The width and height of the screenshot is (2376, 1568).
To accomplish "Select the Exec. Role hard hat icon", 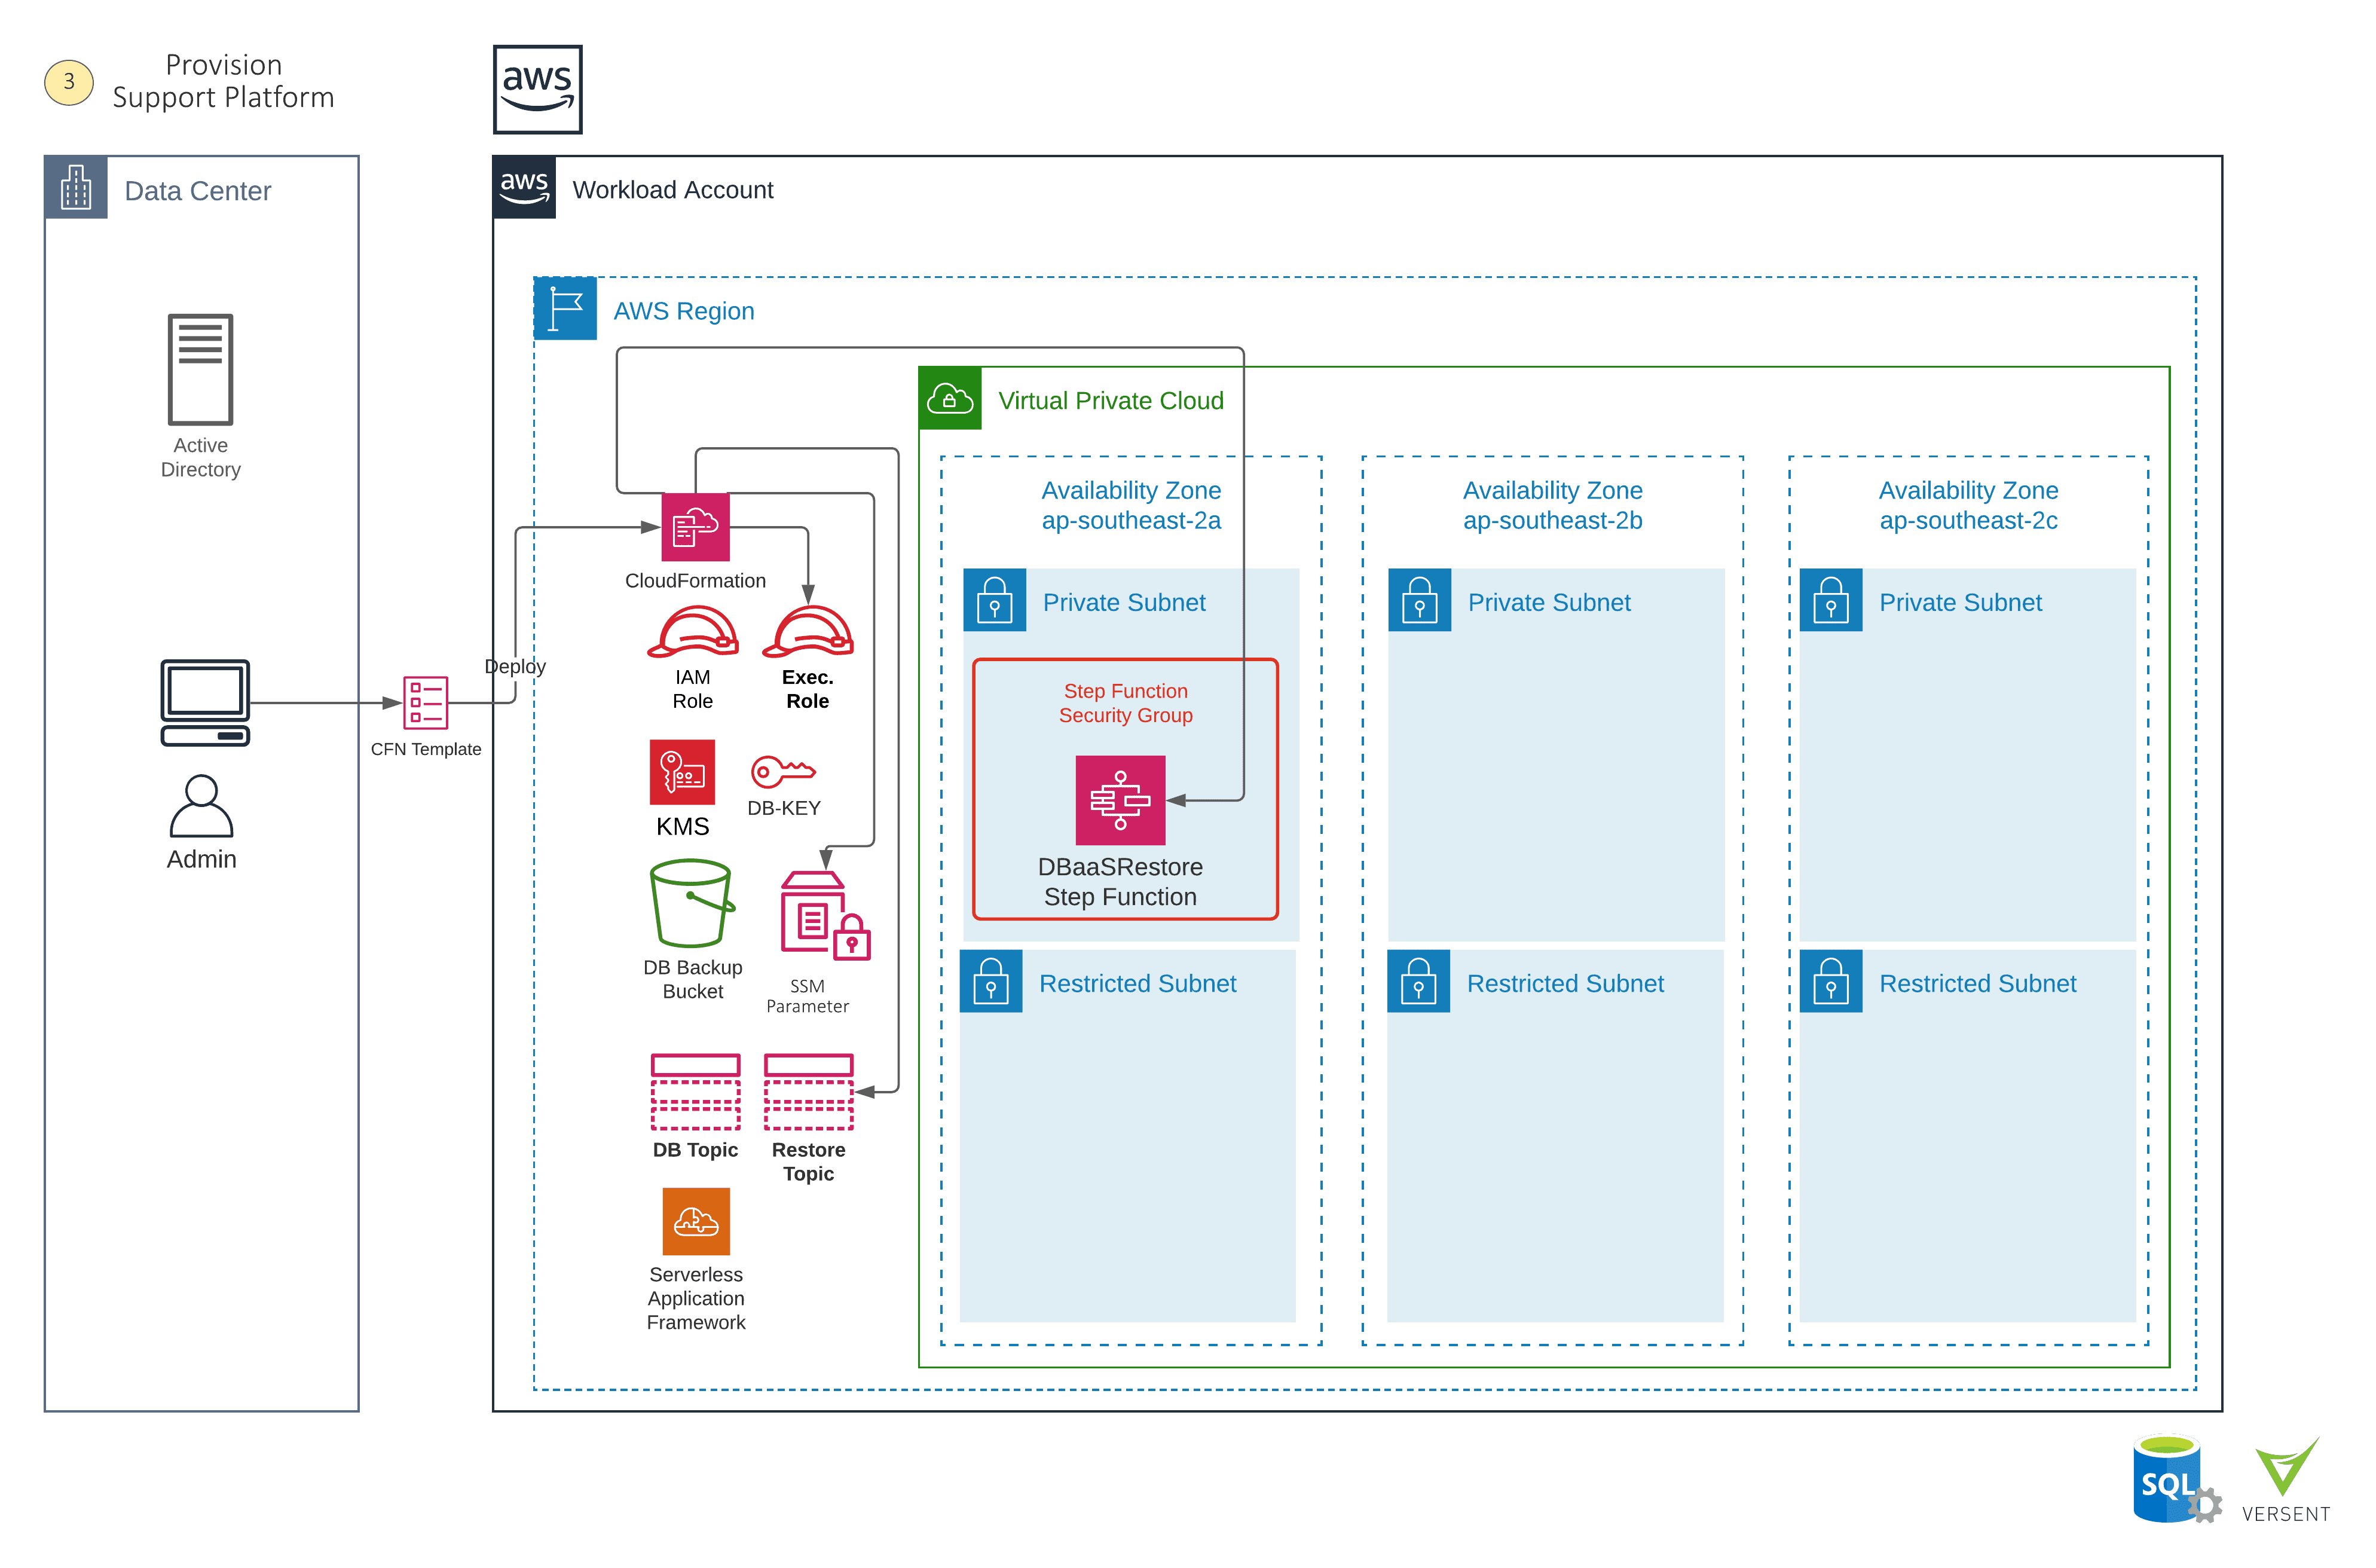I will 808,632.
